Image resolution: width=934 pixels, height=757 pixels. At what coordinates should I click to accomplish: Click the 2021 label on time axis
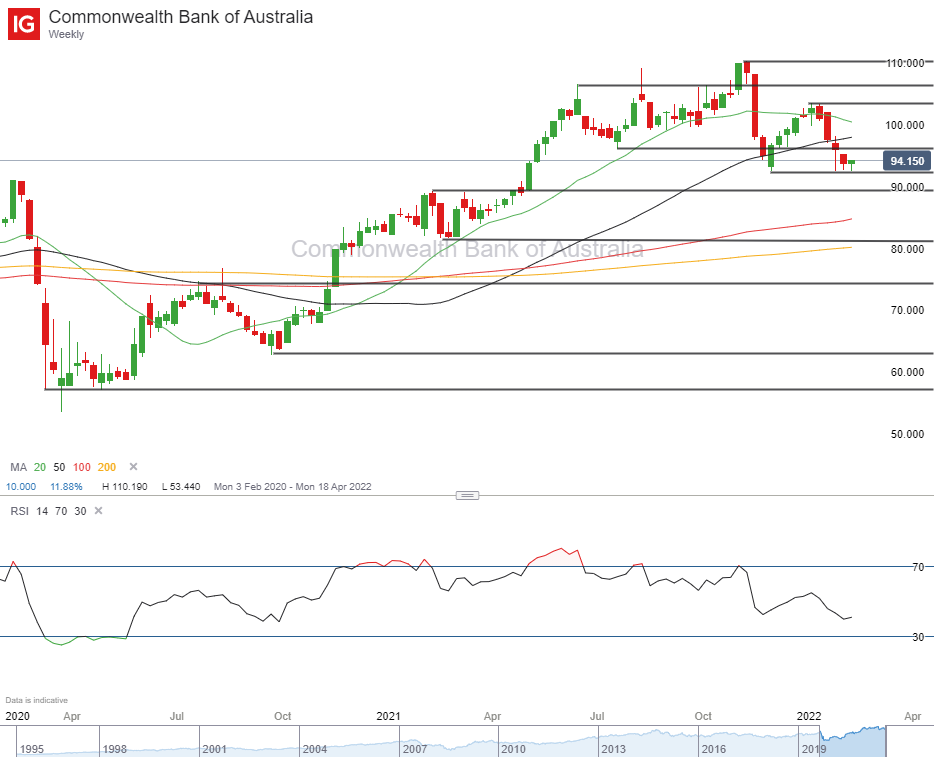(x=388, y=716)
